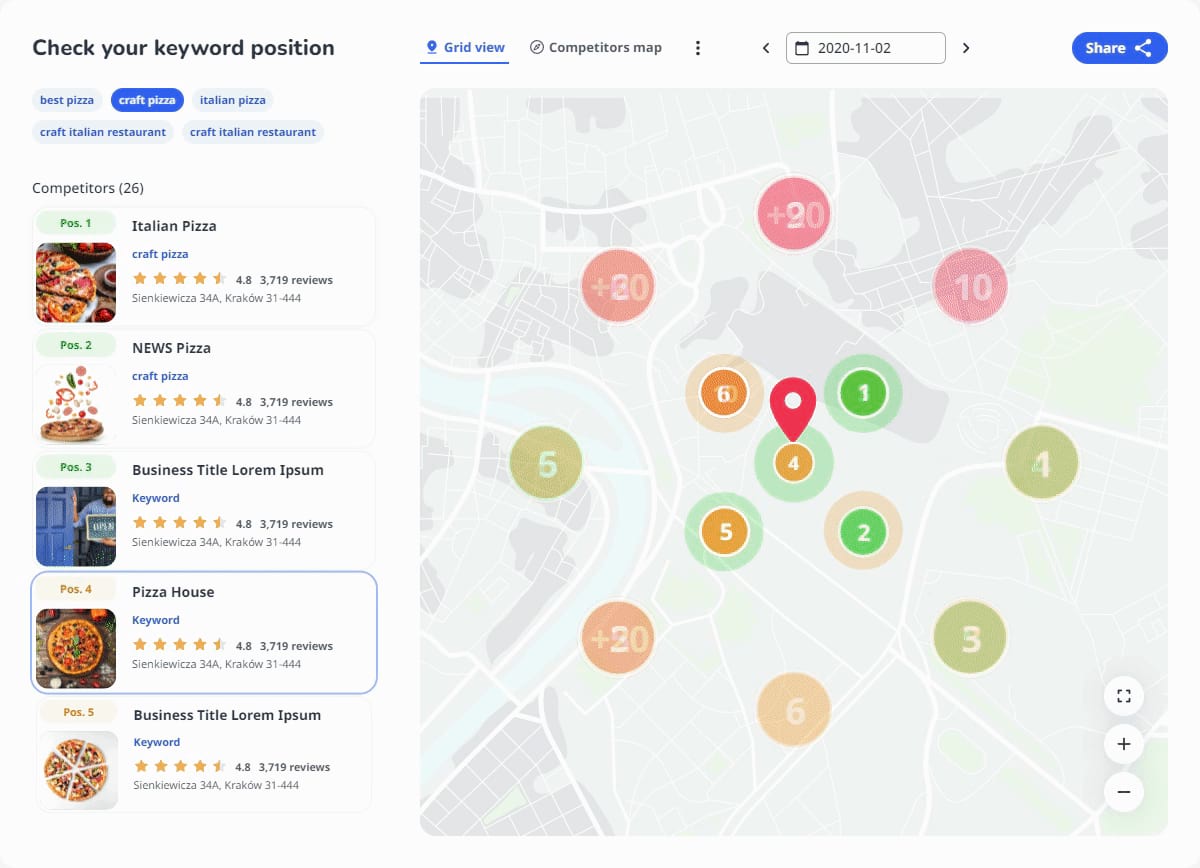Click the Pizza House thumbnail image

pyautogui.click(x=76, y=648)
